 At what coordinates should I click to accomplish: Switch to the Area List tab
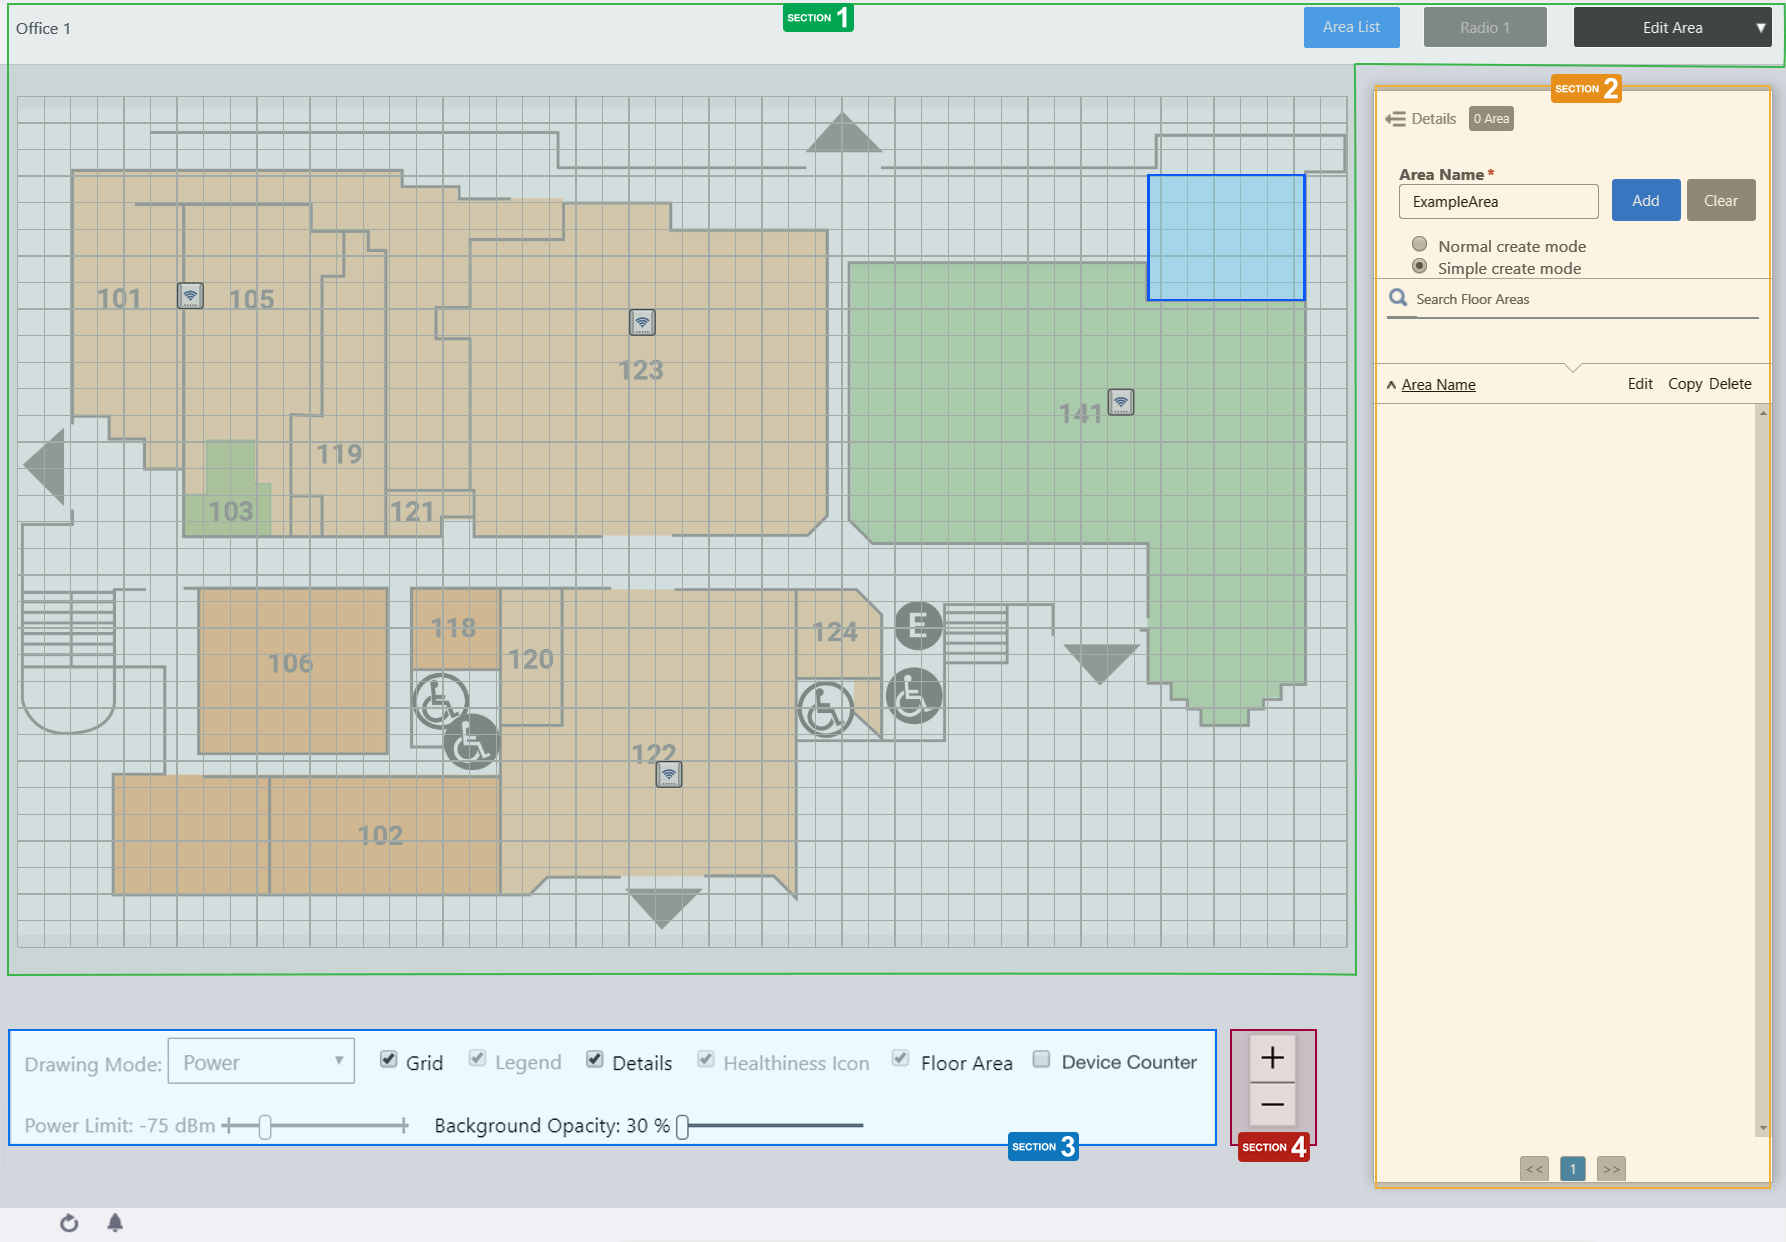(x=1351, y=28)
